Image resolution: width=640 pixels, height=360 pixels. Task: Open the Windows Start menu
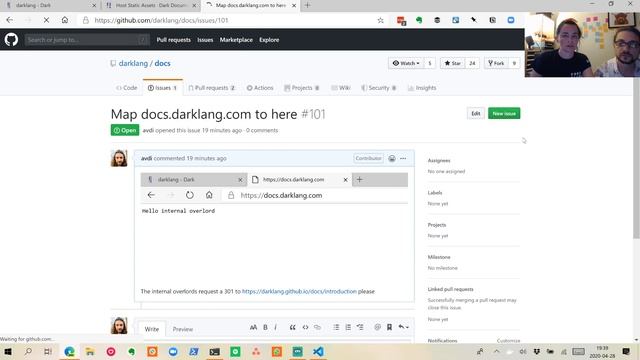pyautogui.click(x=8, y=351)
